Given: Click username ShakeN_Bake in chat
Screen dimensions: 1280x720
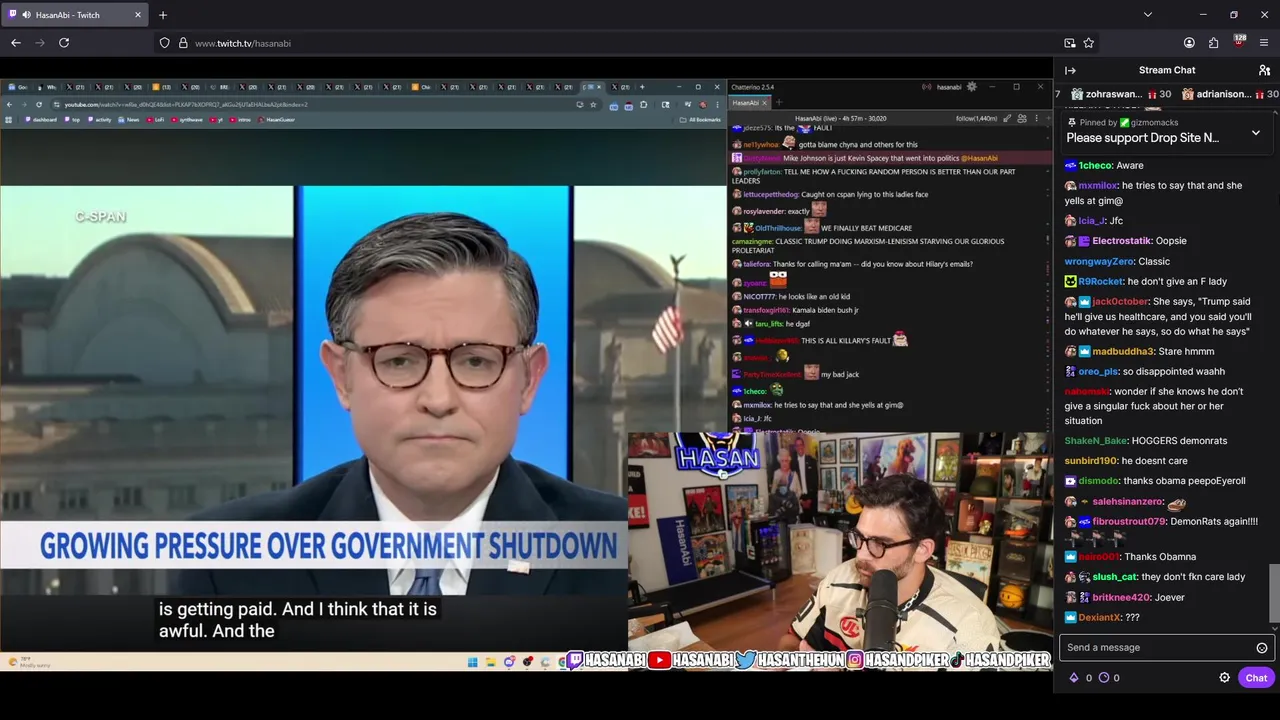Looking at the screenshot, I should click(x=1096, y=441).
